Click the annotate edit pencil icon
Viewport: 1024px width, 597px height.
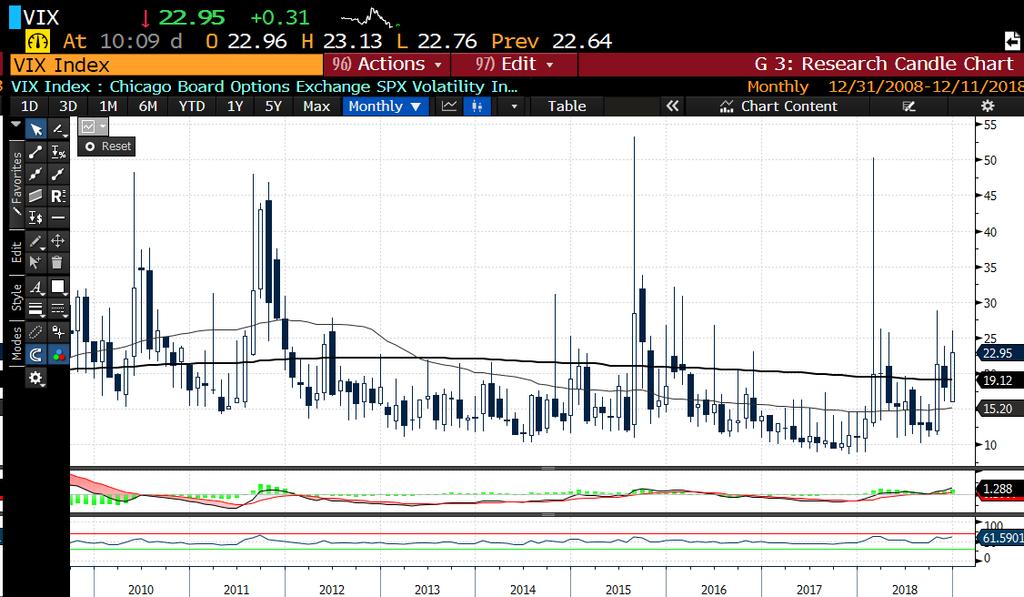(908, 106)
